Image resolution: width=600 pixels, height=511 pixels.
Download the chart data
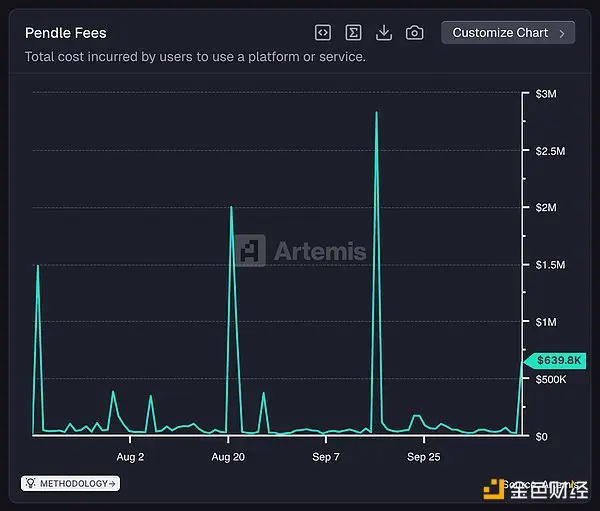point(384,33)
